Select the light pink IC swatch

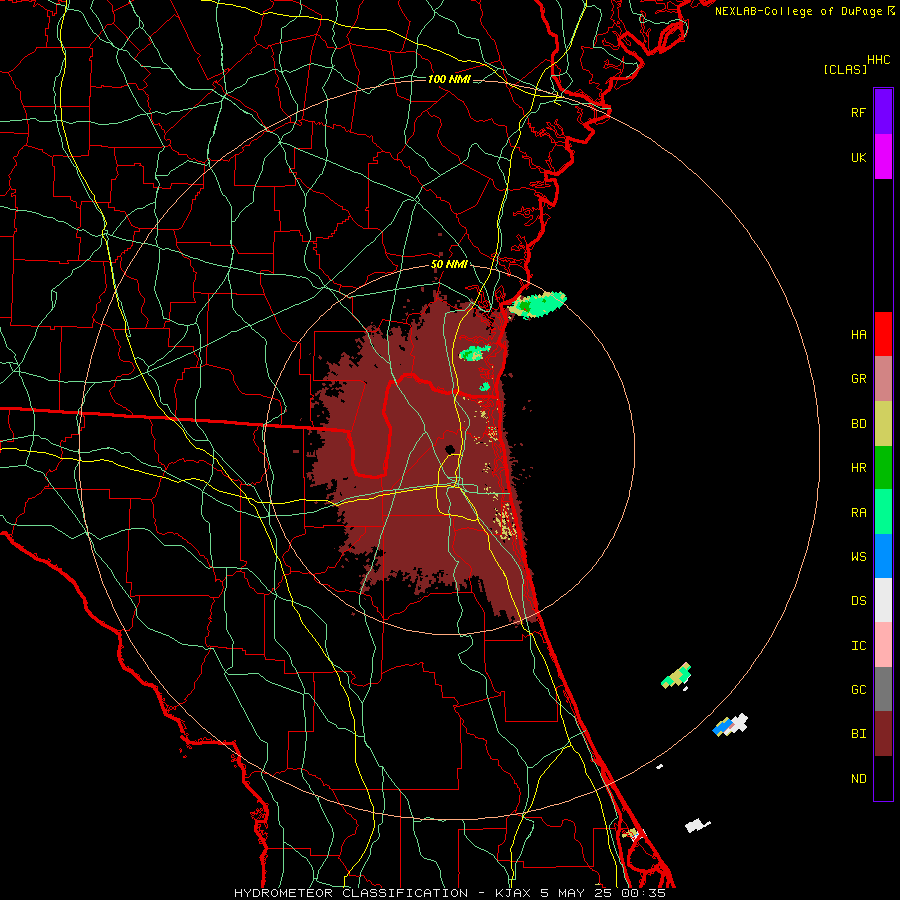(x=883, y=645)
